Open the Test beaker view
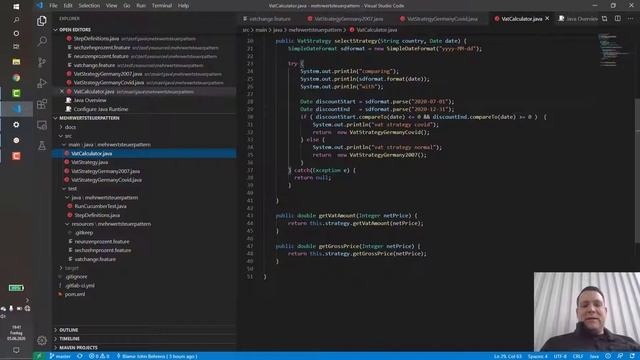640x360 pixels. point(42,145)
